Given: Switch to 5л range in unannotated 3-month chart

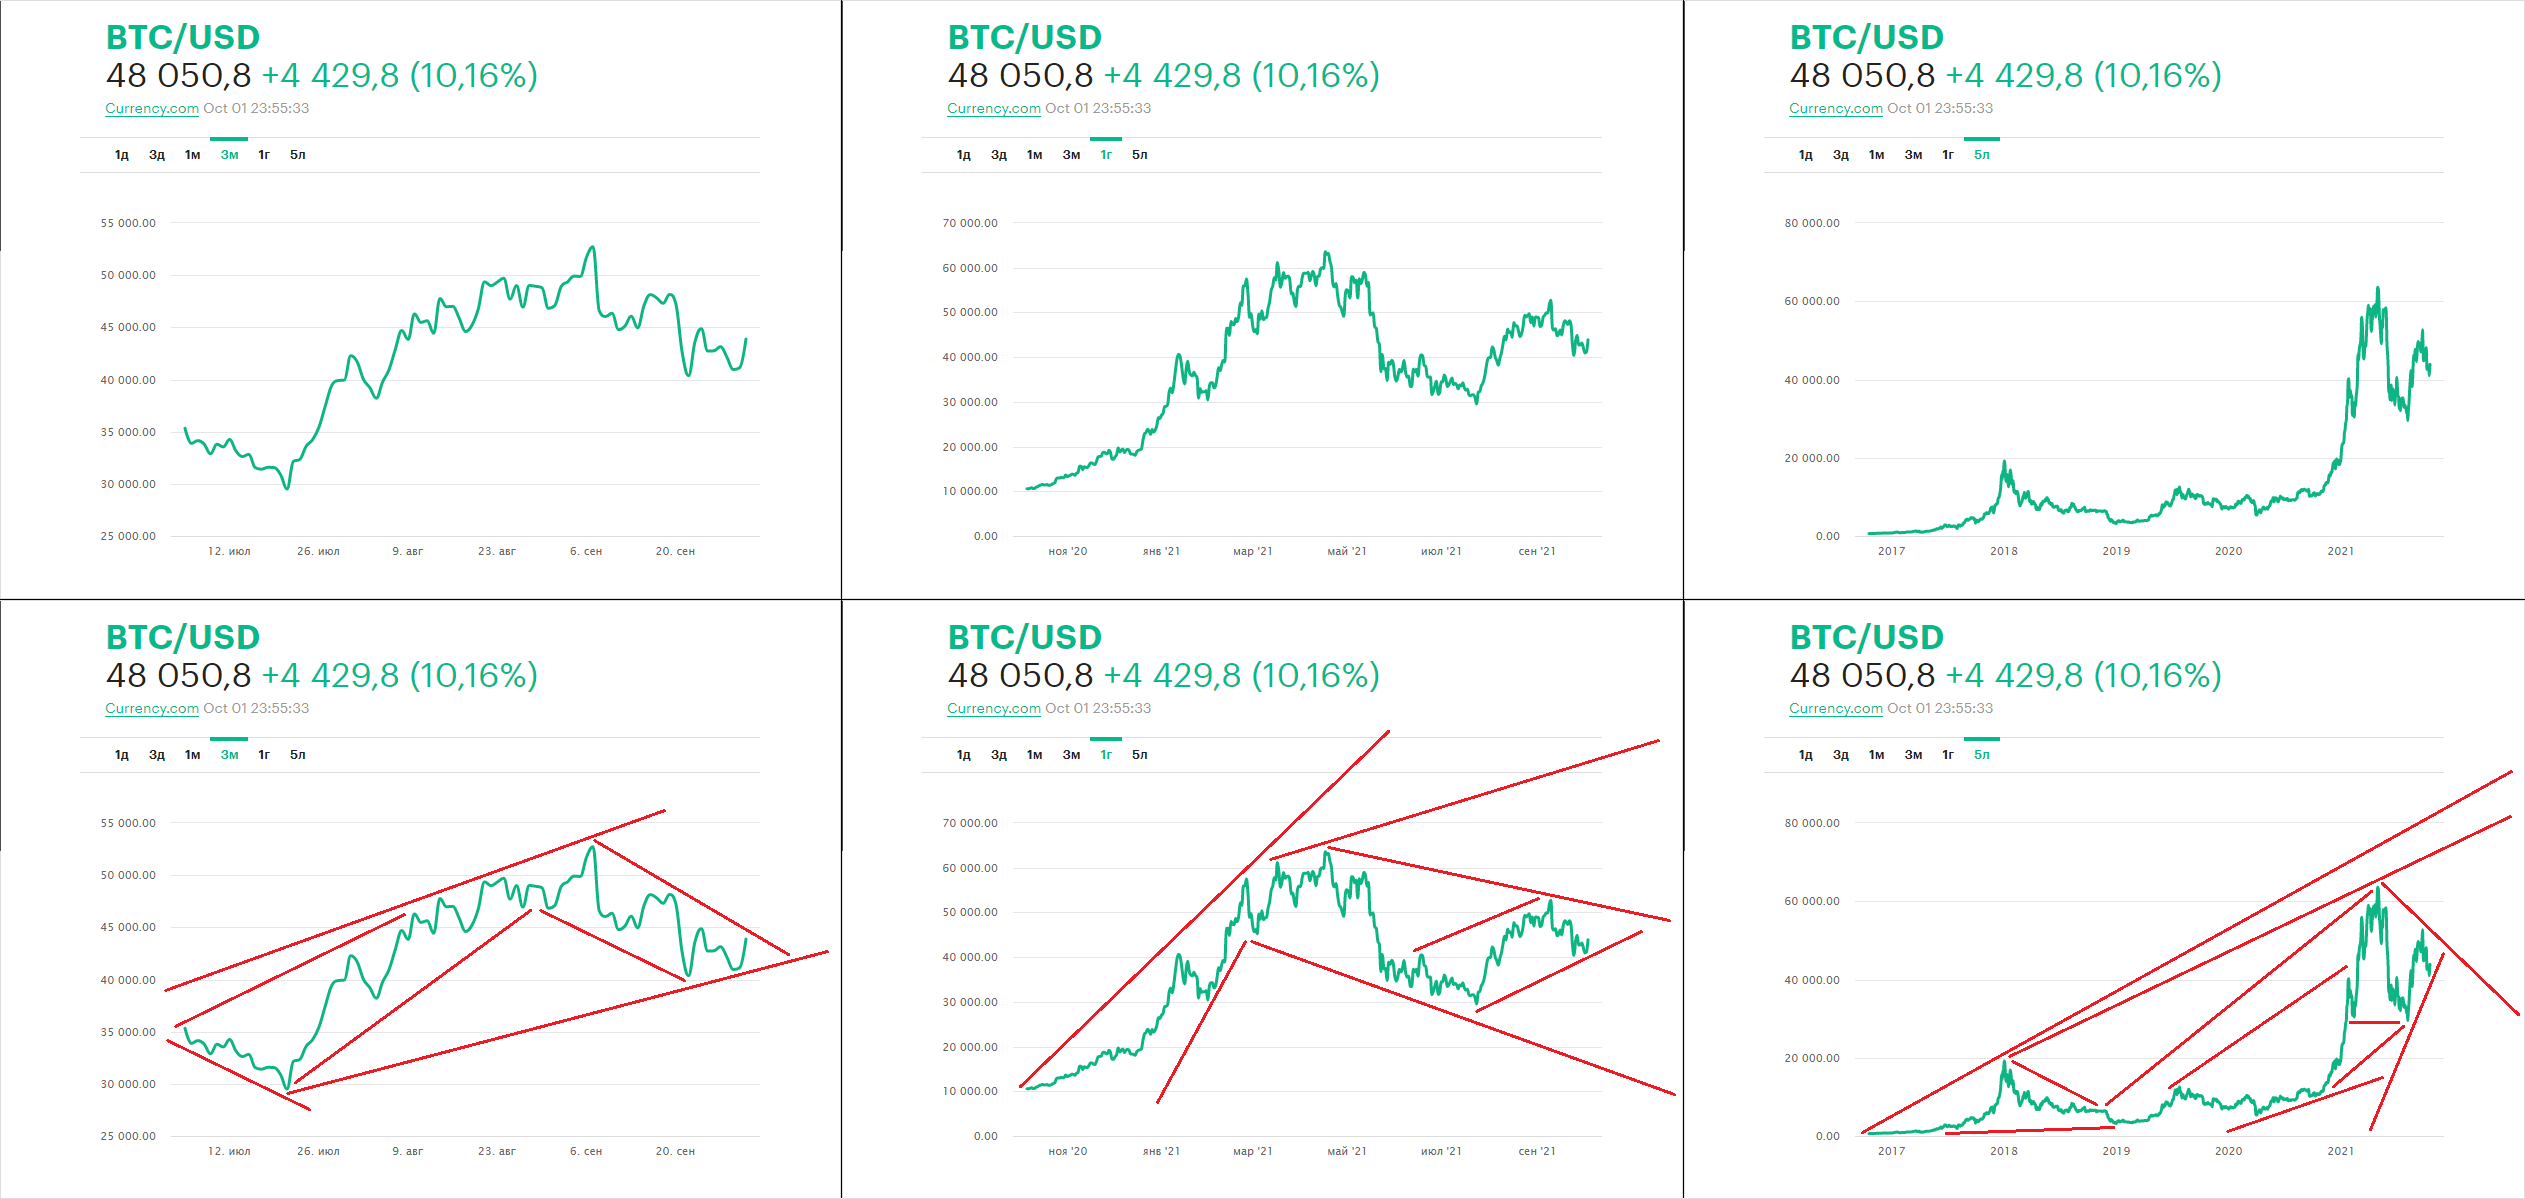Looking at the screenshot, I should (298, 155).
